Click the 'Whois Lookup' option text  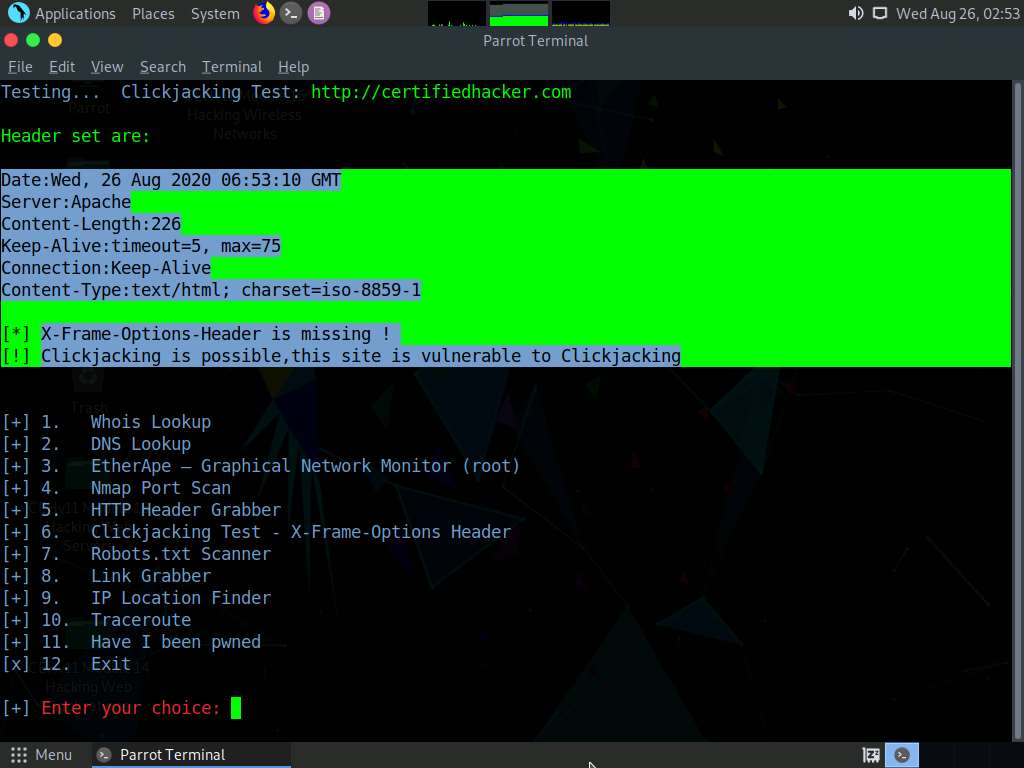pyautogui.click(x=151, y=423)
